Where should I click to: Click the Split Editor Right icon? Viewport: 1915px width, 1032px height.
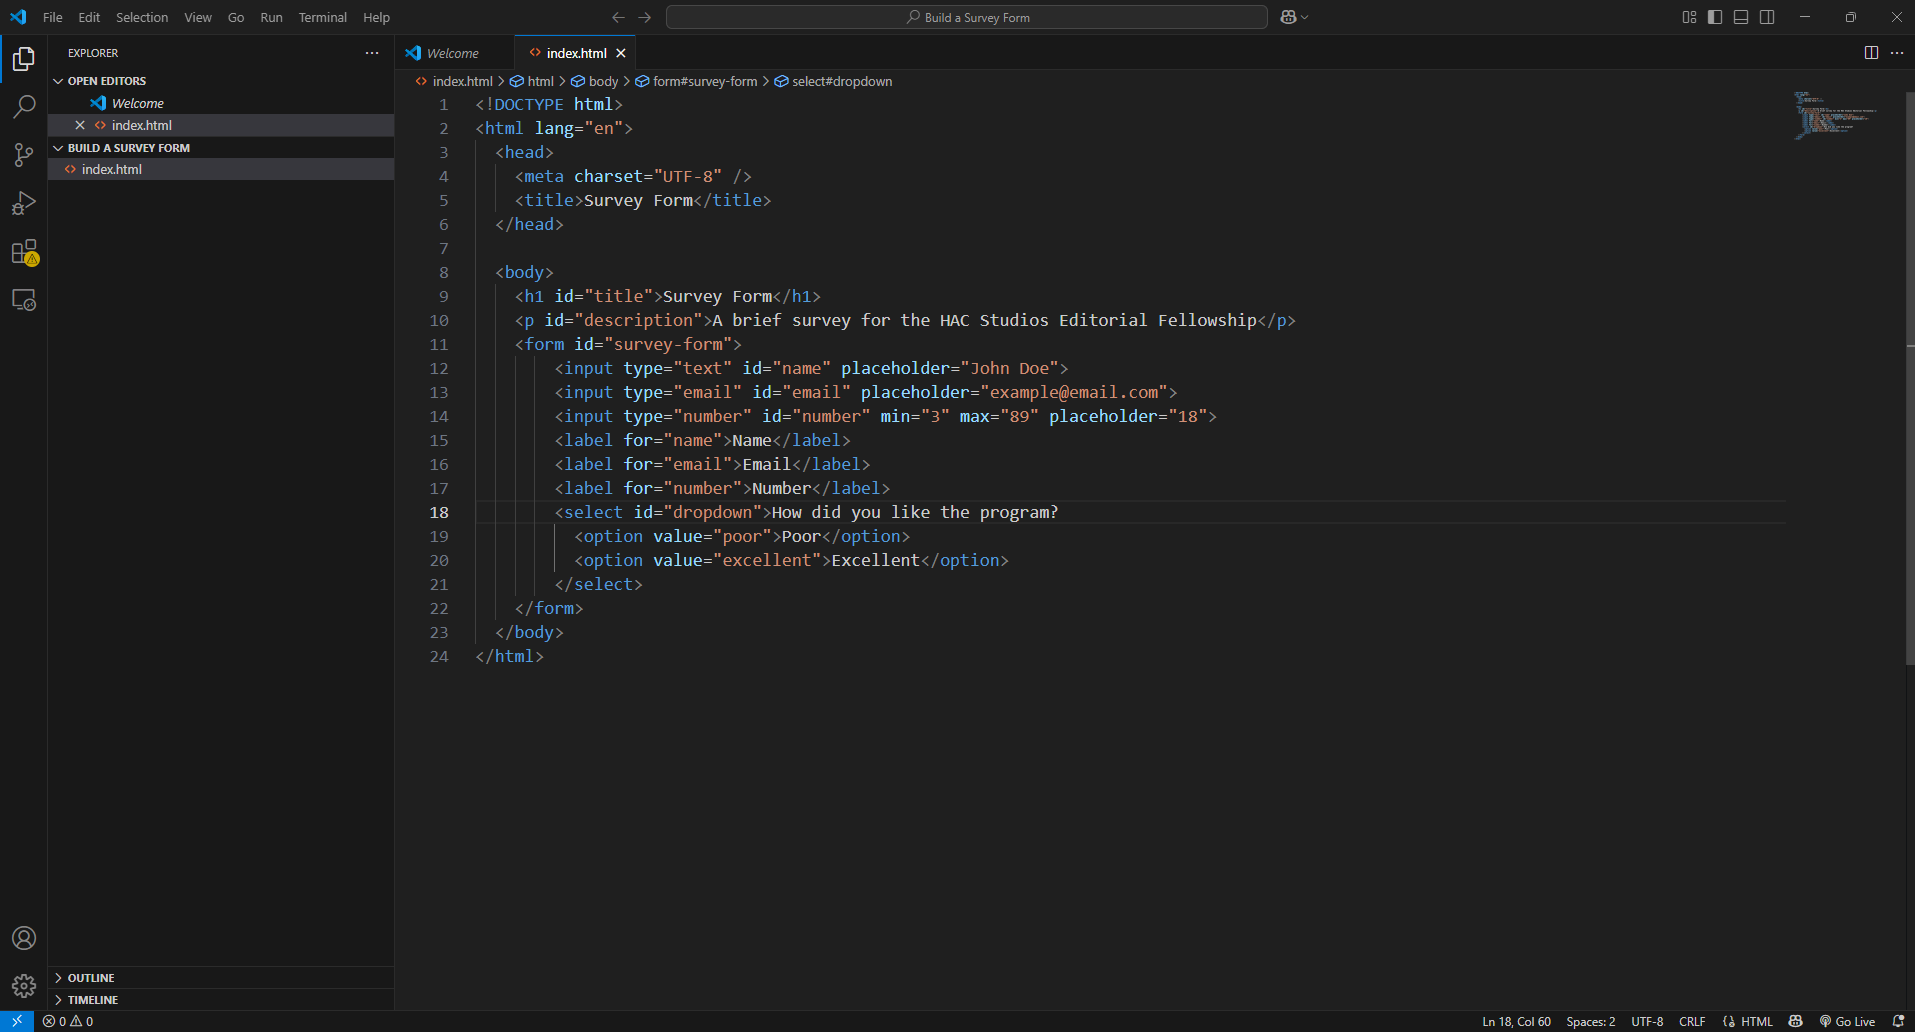coord(1871,53)
